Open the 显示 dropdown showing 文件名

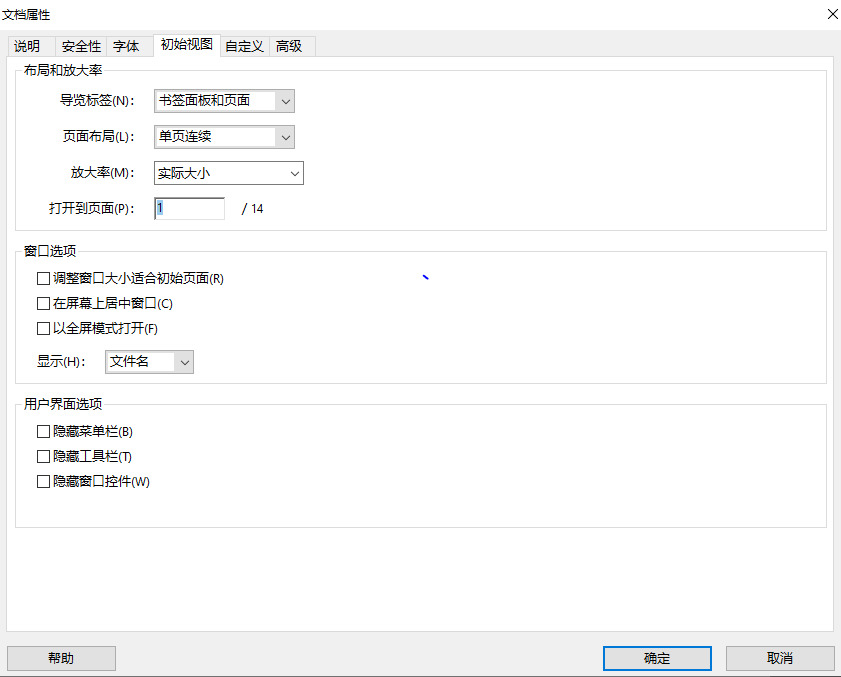(x=183, y=362)
